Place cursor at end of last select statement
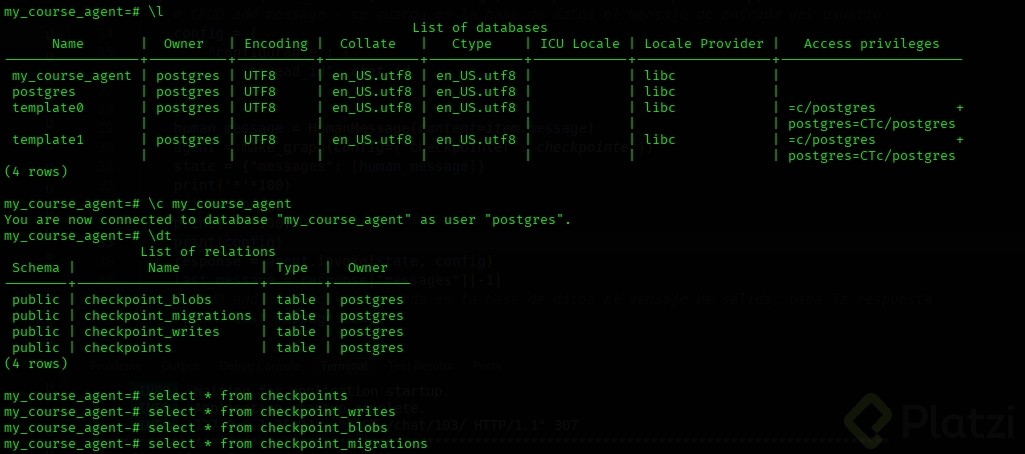The height and width of the screenshot is (454, 1025). click(428, 444)
